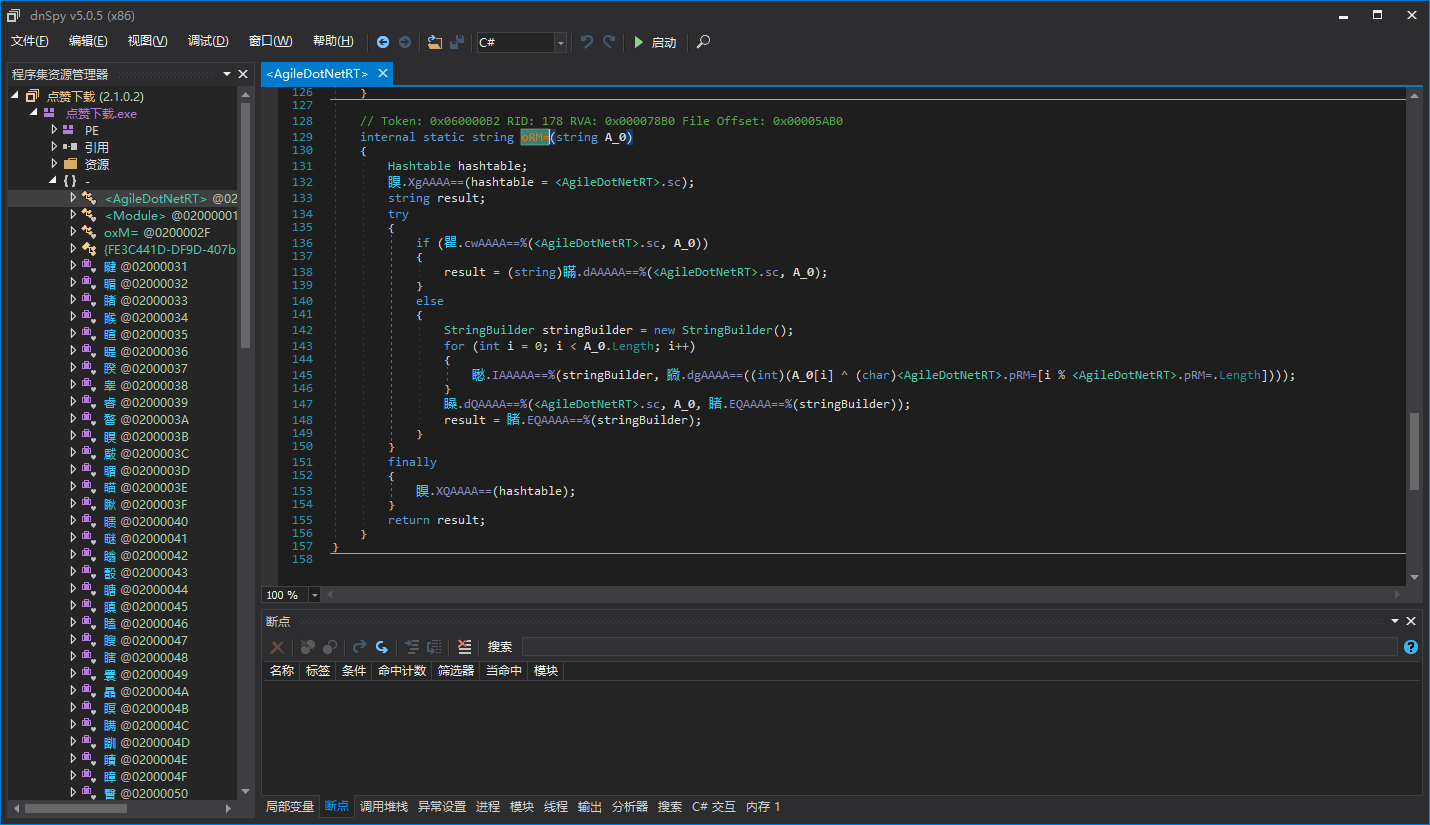Open the 调试 menu
The image size is (1430, 825).
[x=207, y=40]
